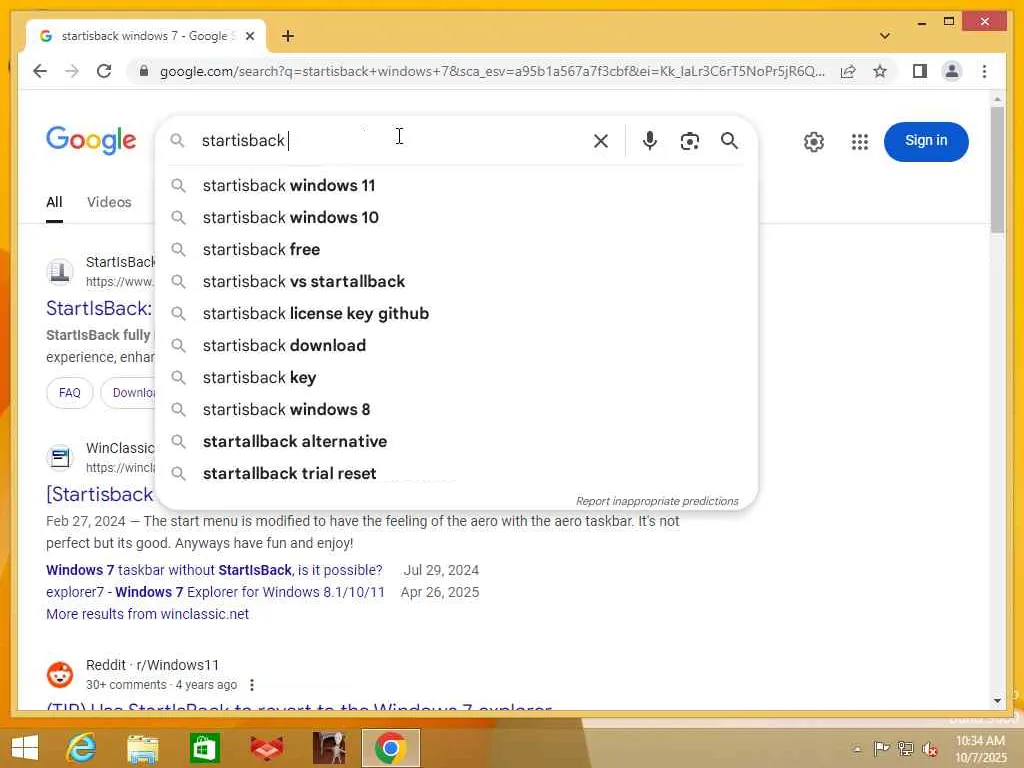Show hidden tray icons arrow

[857, 749]
